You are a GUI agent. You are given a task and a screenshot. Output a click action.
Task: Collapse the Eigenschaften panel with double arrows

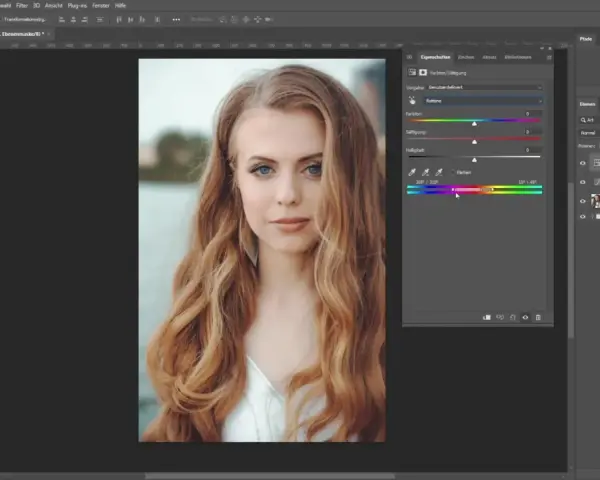coord(542,49)
